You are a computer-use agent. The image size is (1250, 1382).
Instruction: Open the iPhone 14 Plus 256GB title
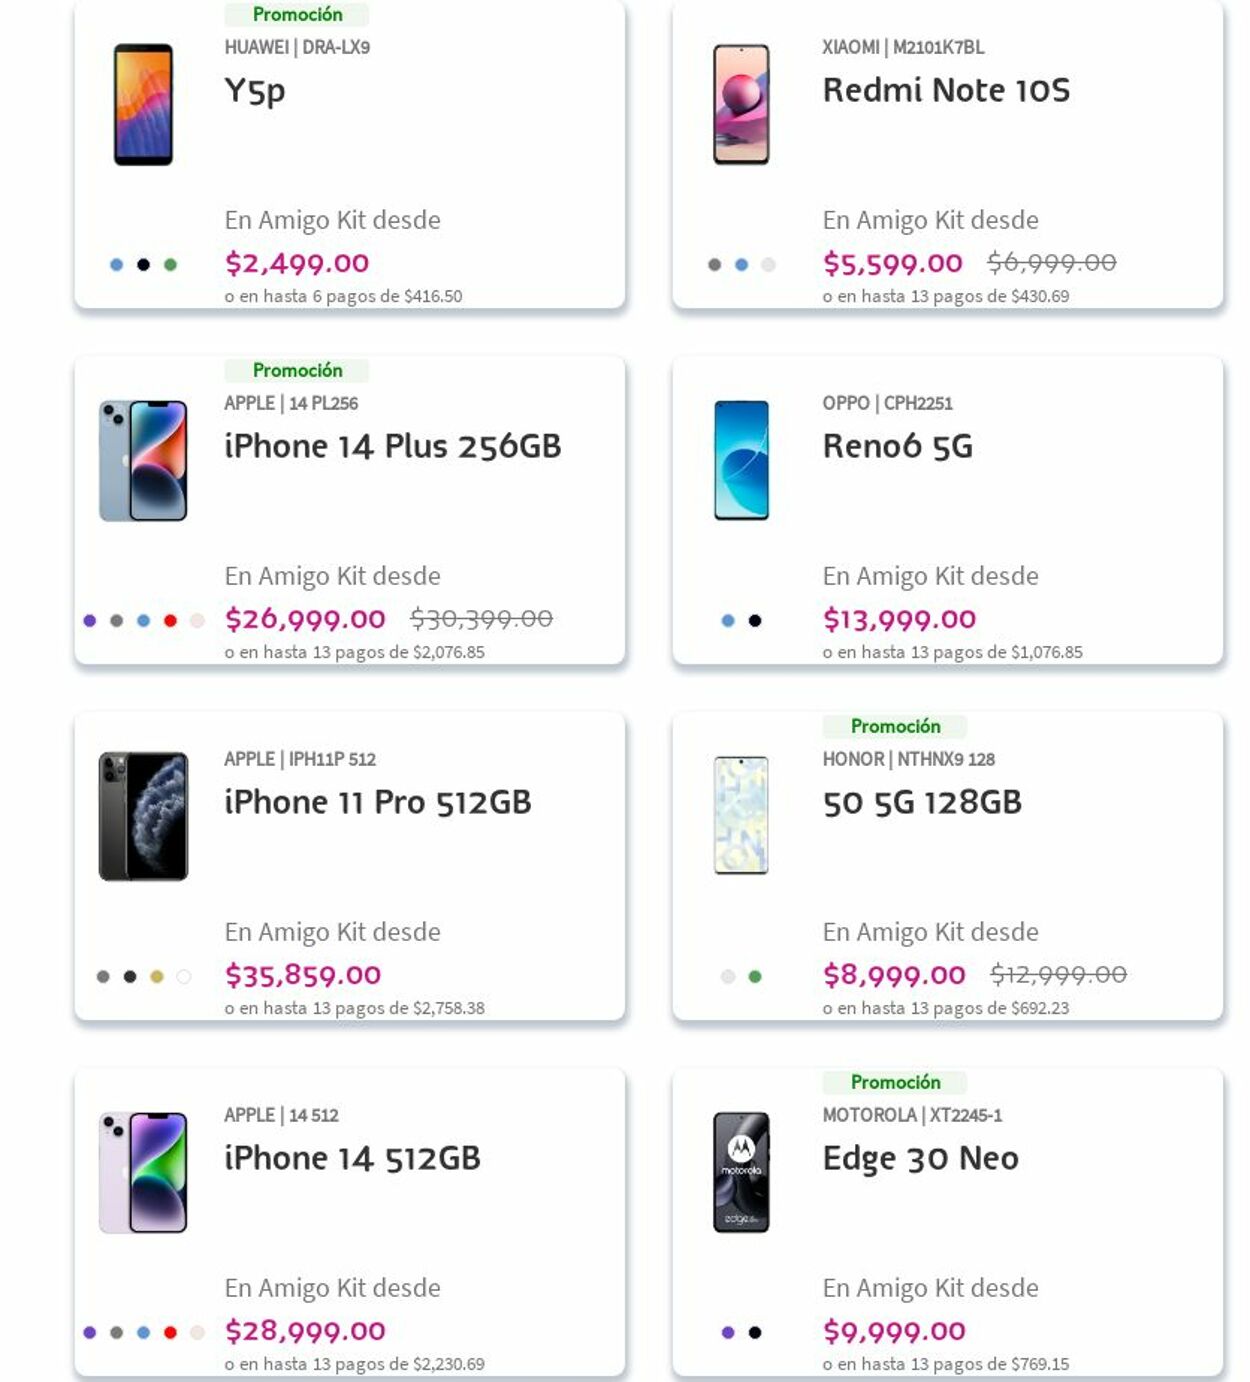coord(392,446)
